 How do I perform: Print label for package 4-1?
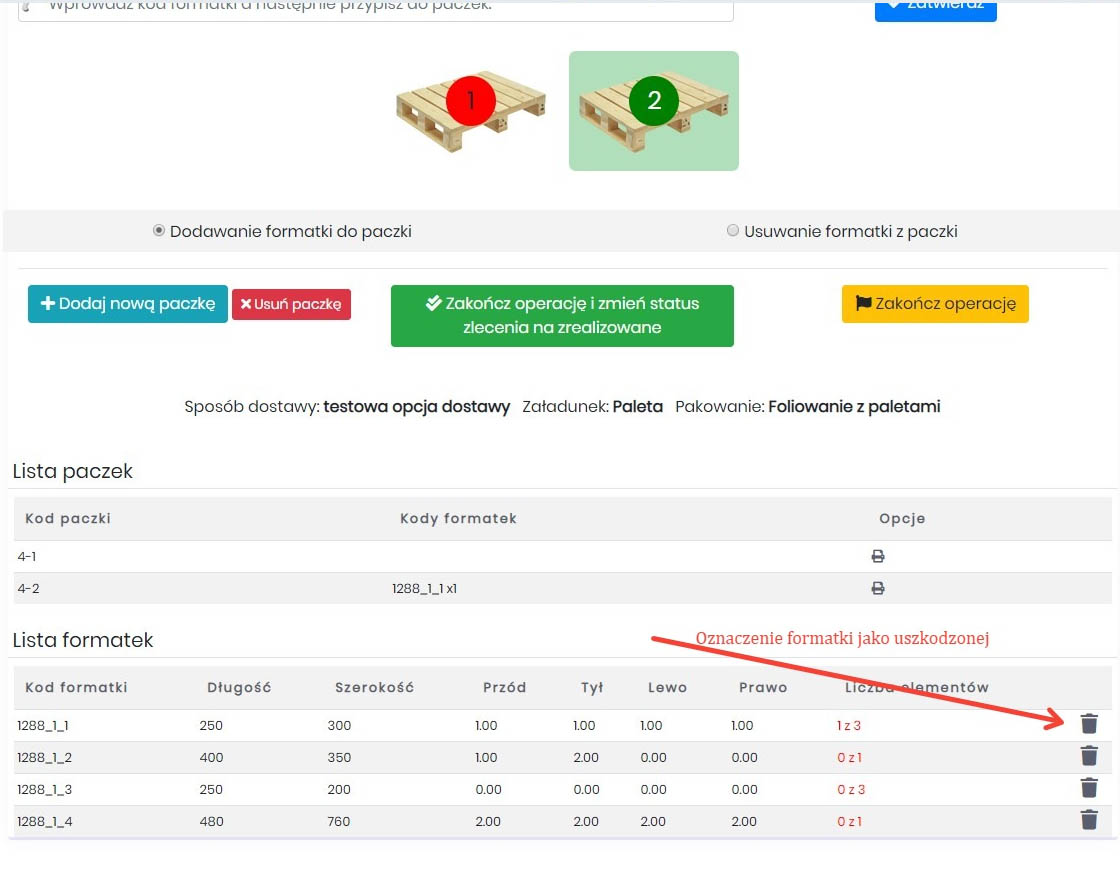click(878, 556)
